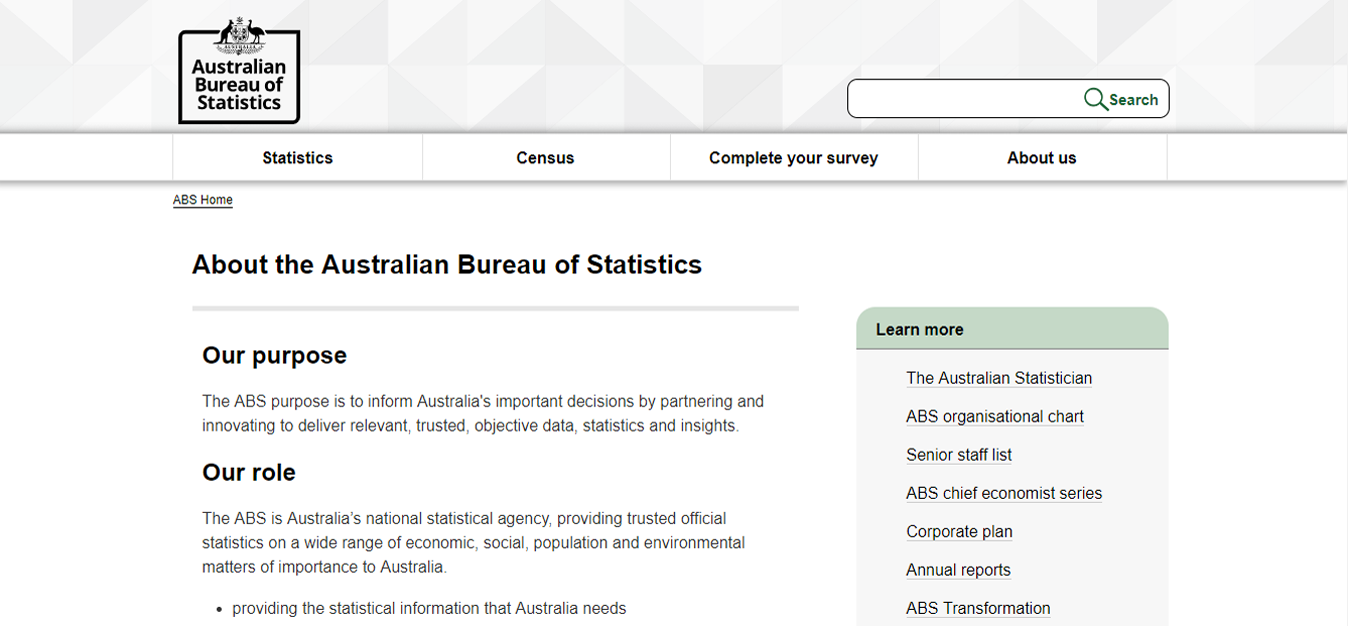The height and width of the screenshot is (626, 1348).
Task: Click the magnifying glass search icon
Action: tap(1096, 99)
